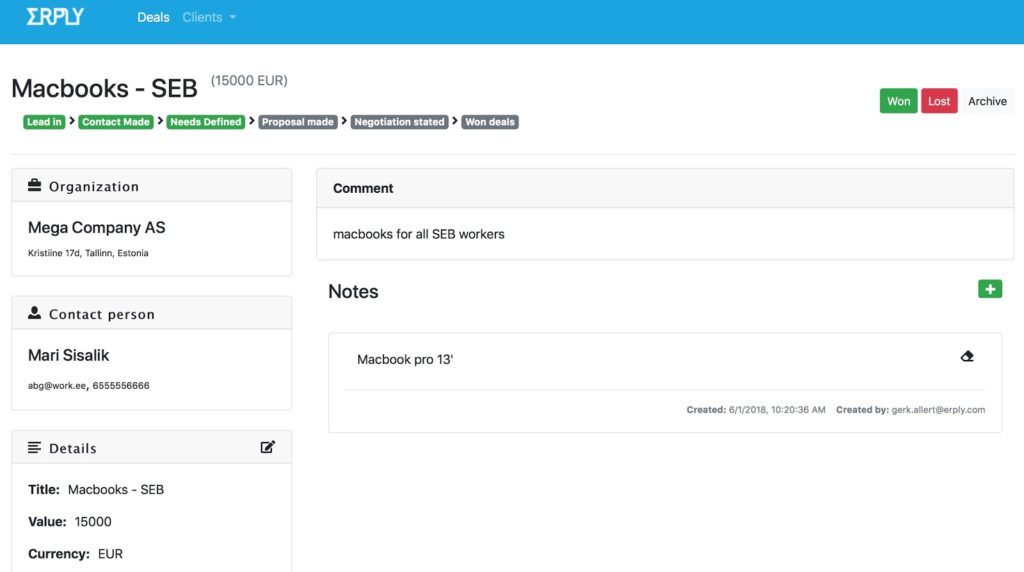
Task: Click the note creator gerk.allert@erply.com
Action: coord(938,410)
